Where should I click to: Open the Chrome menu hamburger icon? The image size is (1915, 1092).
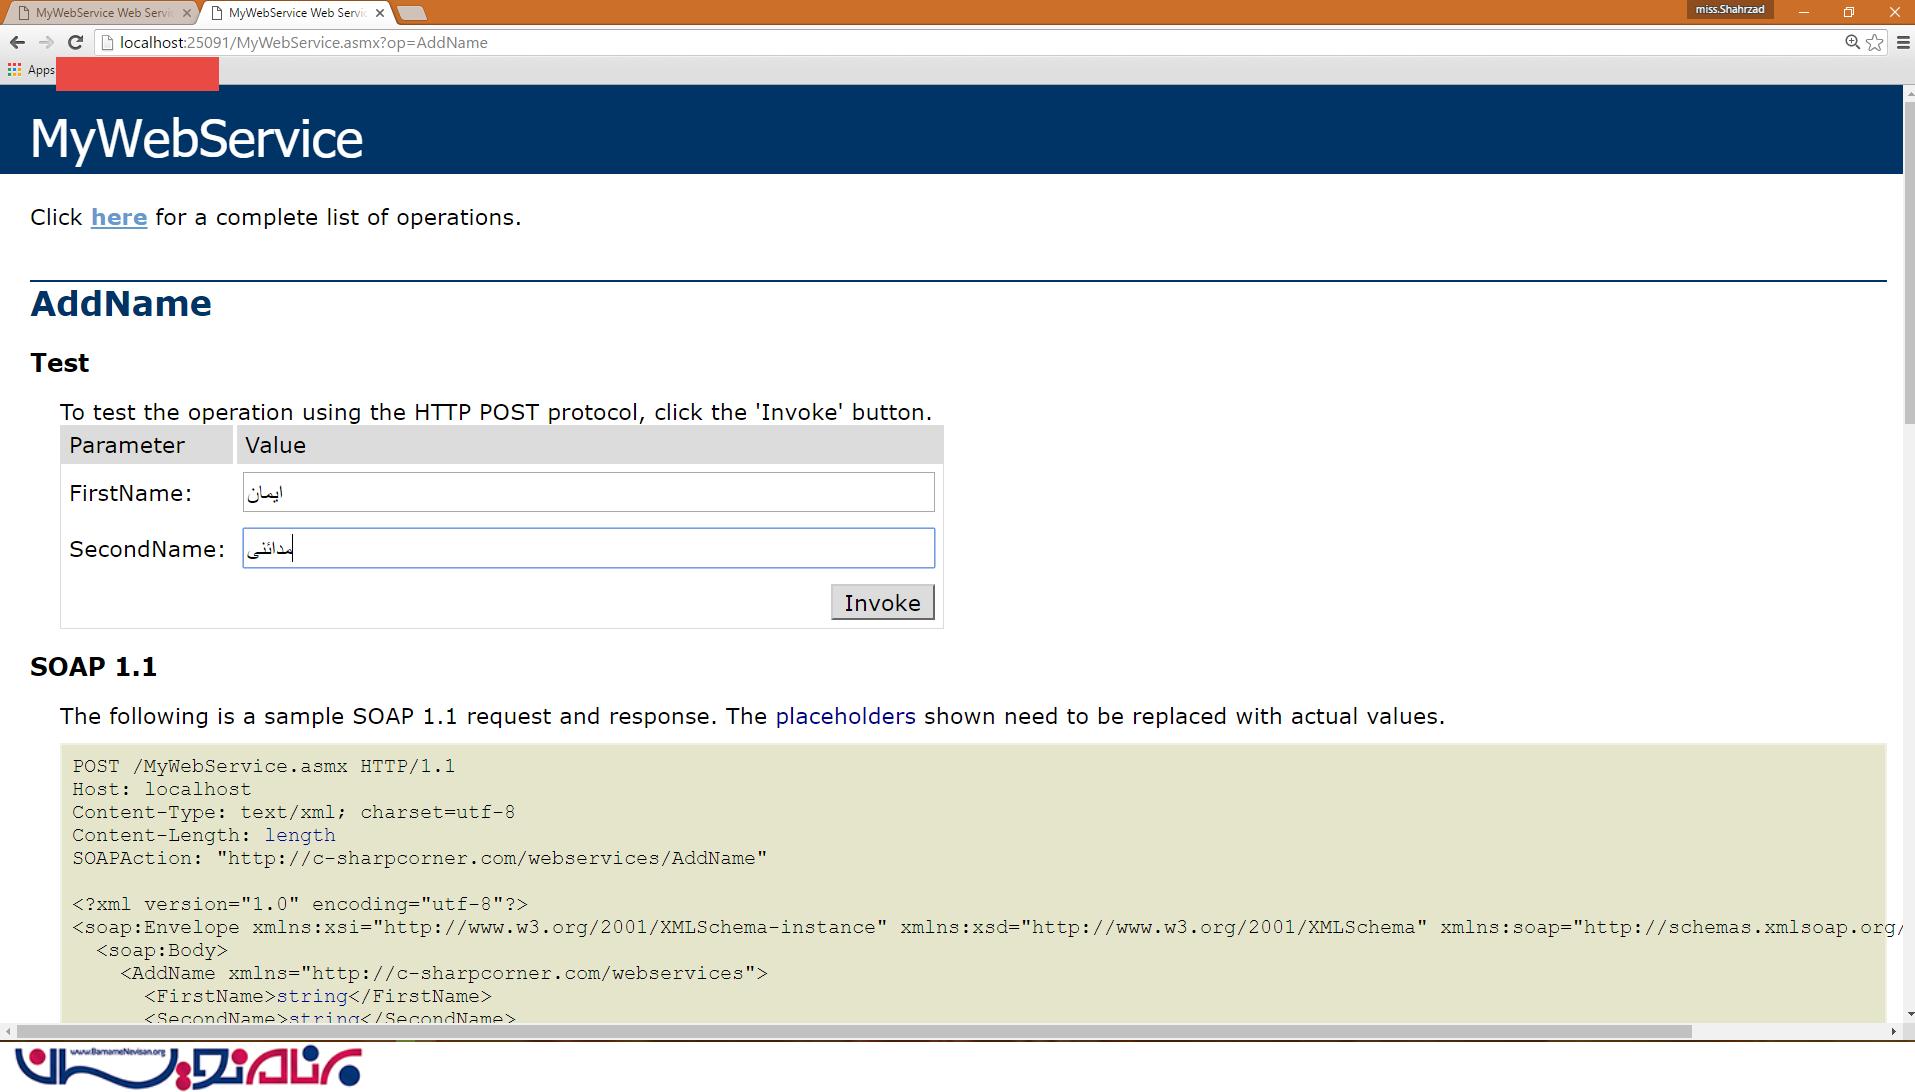click(1903, 42)
